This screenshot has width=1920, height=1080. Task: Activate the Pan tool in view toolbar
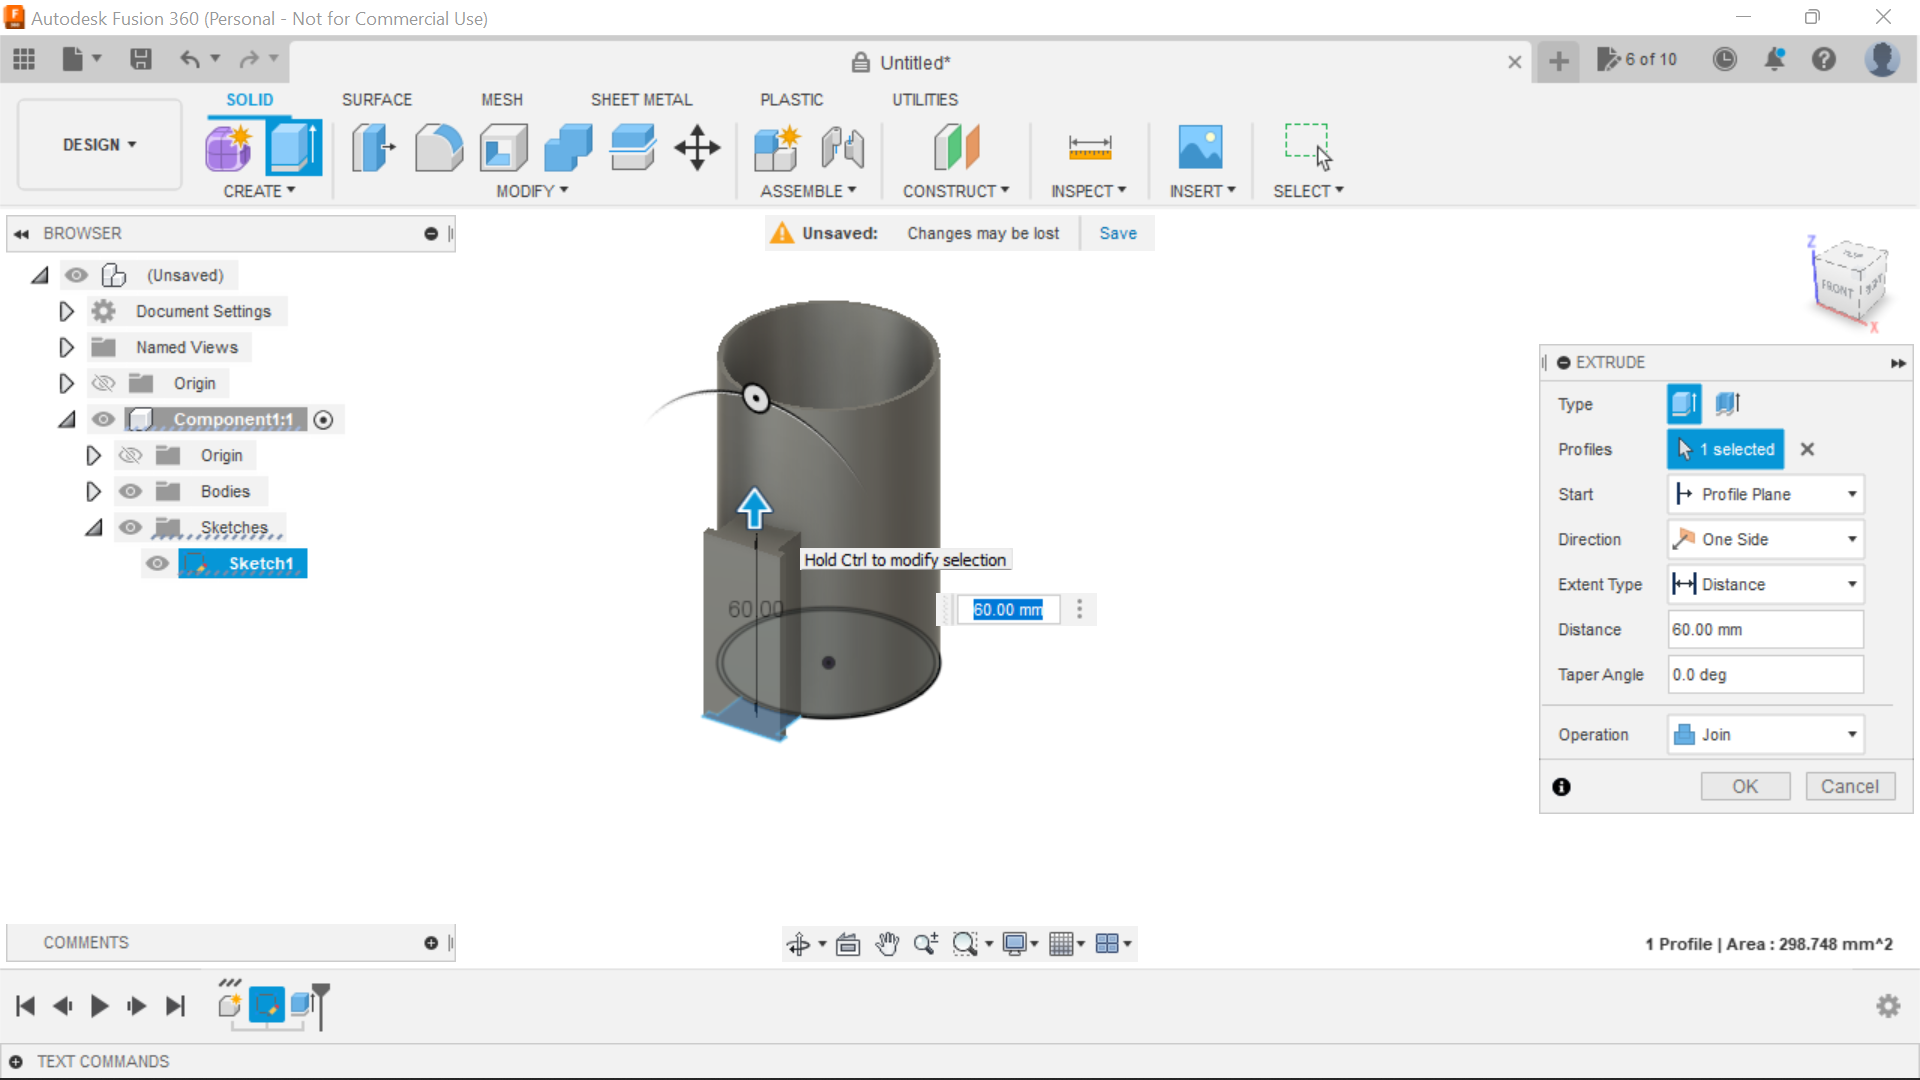(x=888, y=943)
